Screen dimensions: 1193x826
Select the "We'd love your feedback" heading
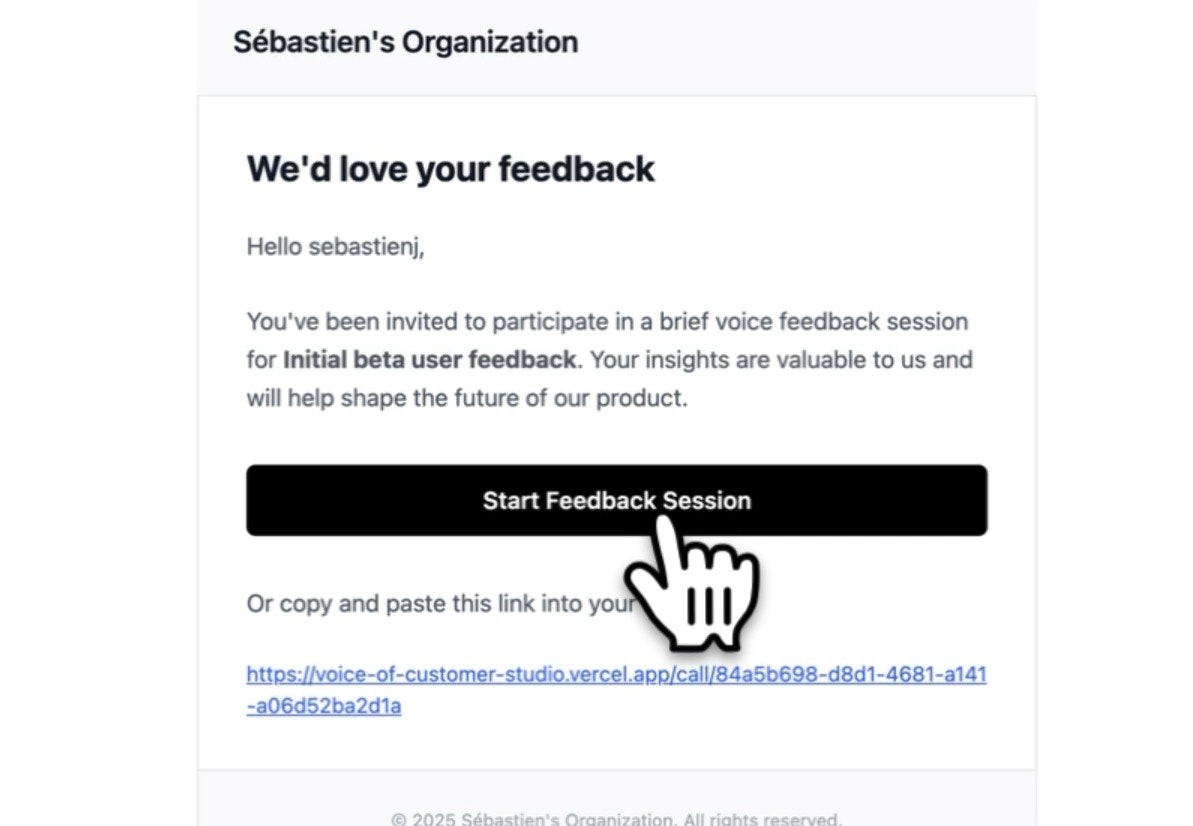(x=450, y=168)
